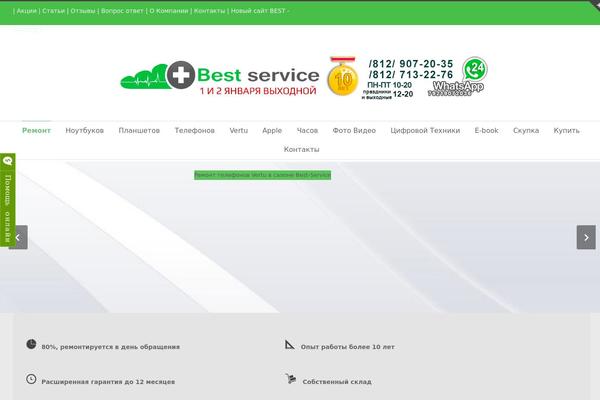
Task: Click phone number 713-22-76
Action: click(411, 75)
